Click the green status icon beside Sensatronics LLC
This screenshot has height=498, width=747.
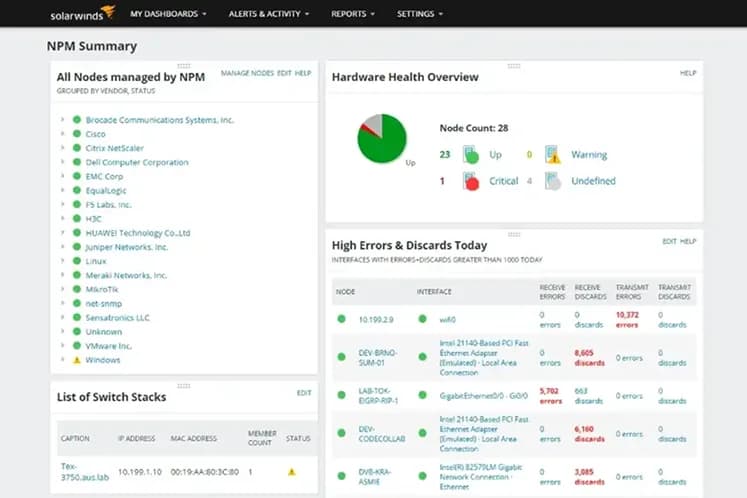click(x=77, y=317)
